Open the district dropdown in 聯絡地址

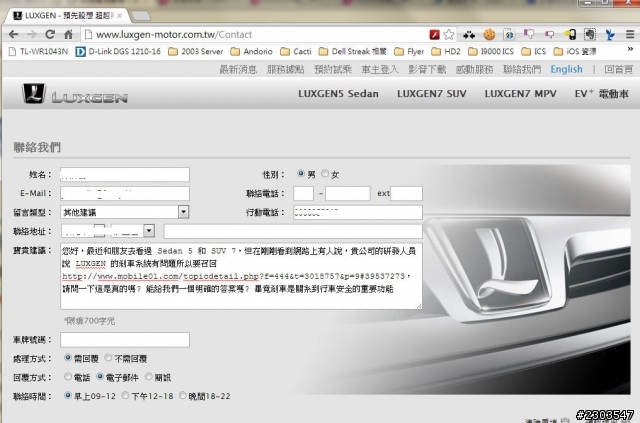[133, 231]
